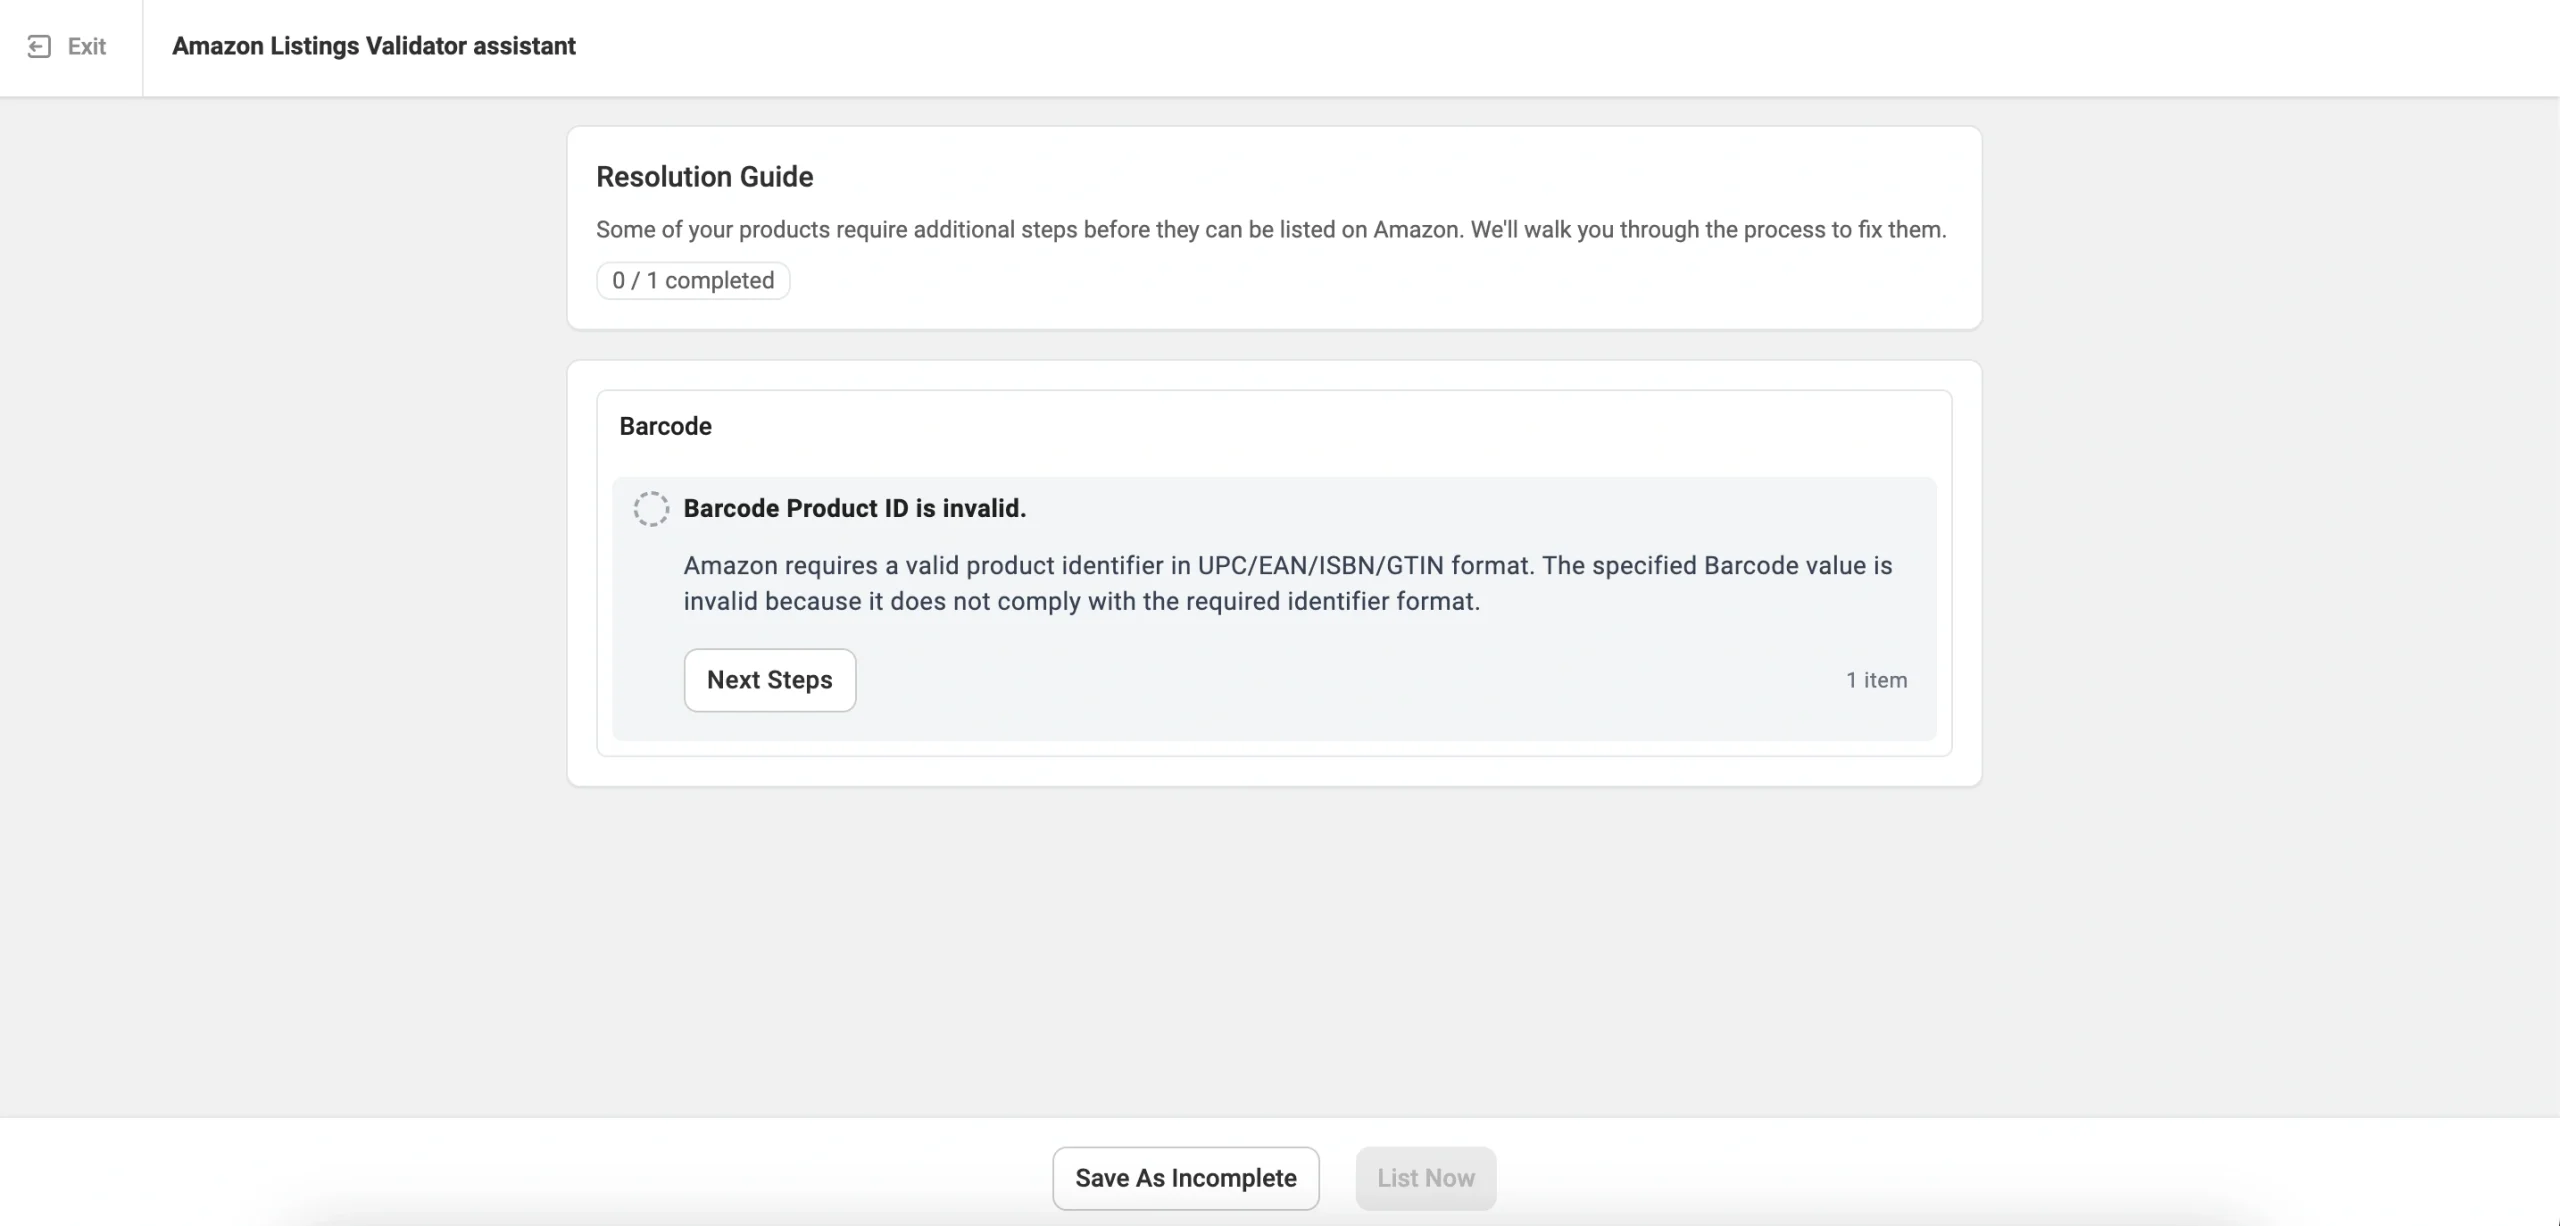This screenshot has width=2560, height=1226.
Task: Click the Resolution Guide heading
Action: (x=704, y=177)
